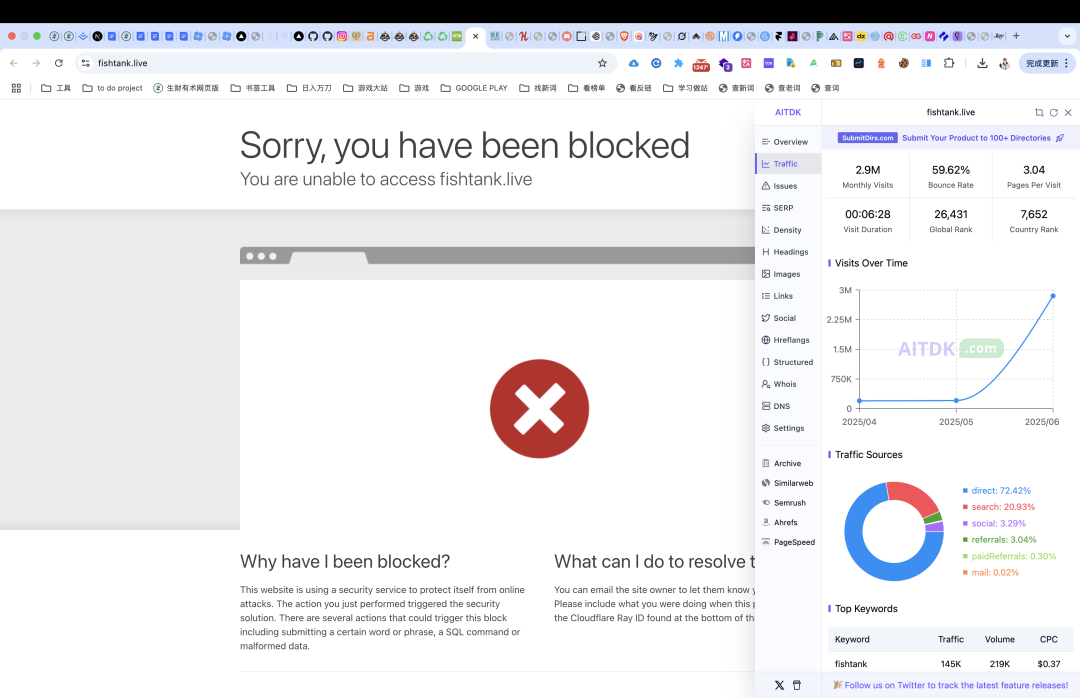This screenshot has height=698, width=1080.
Task: Click the AITDK logo title
Action: pos(788,112)
